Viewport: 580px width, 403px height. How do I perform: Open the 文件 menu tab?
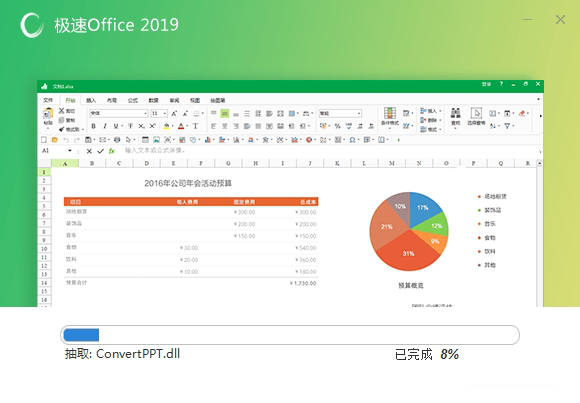(x=48, y=100)
